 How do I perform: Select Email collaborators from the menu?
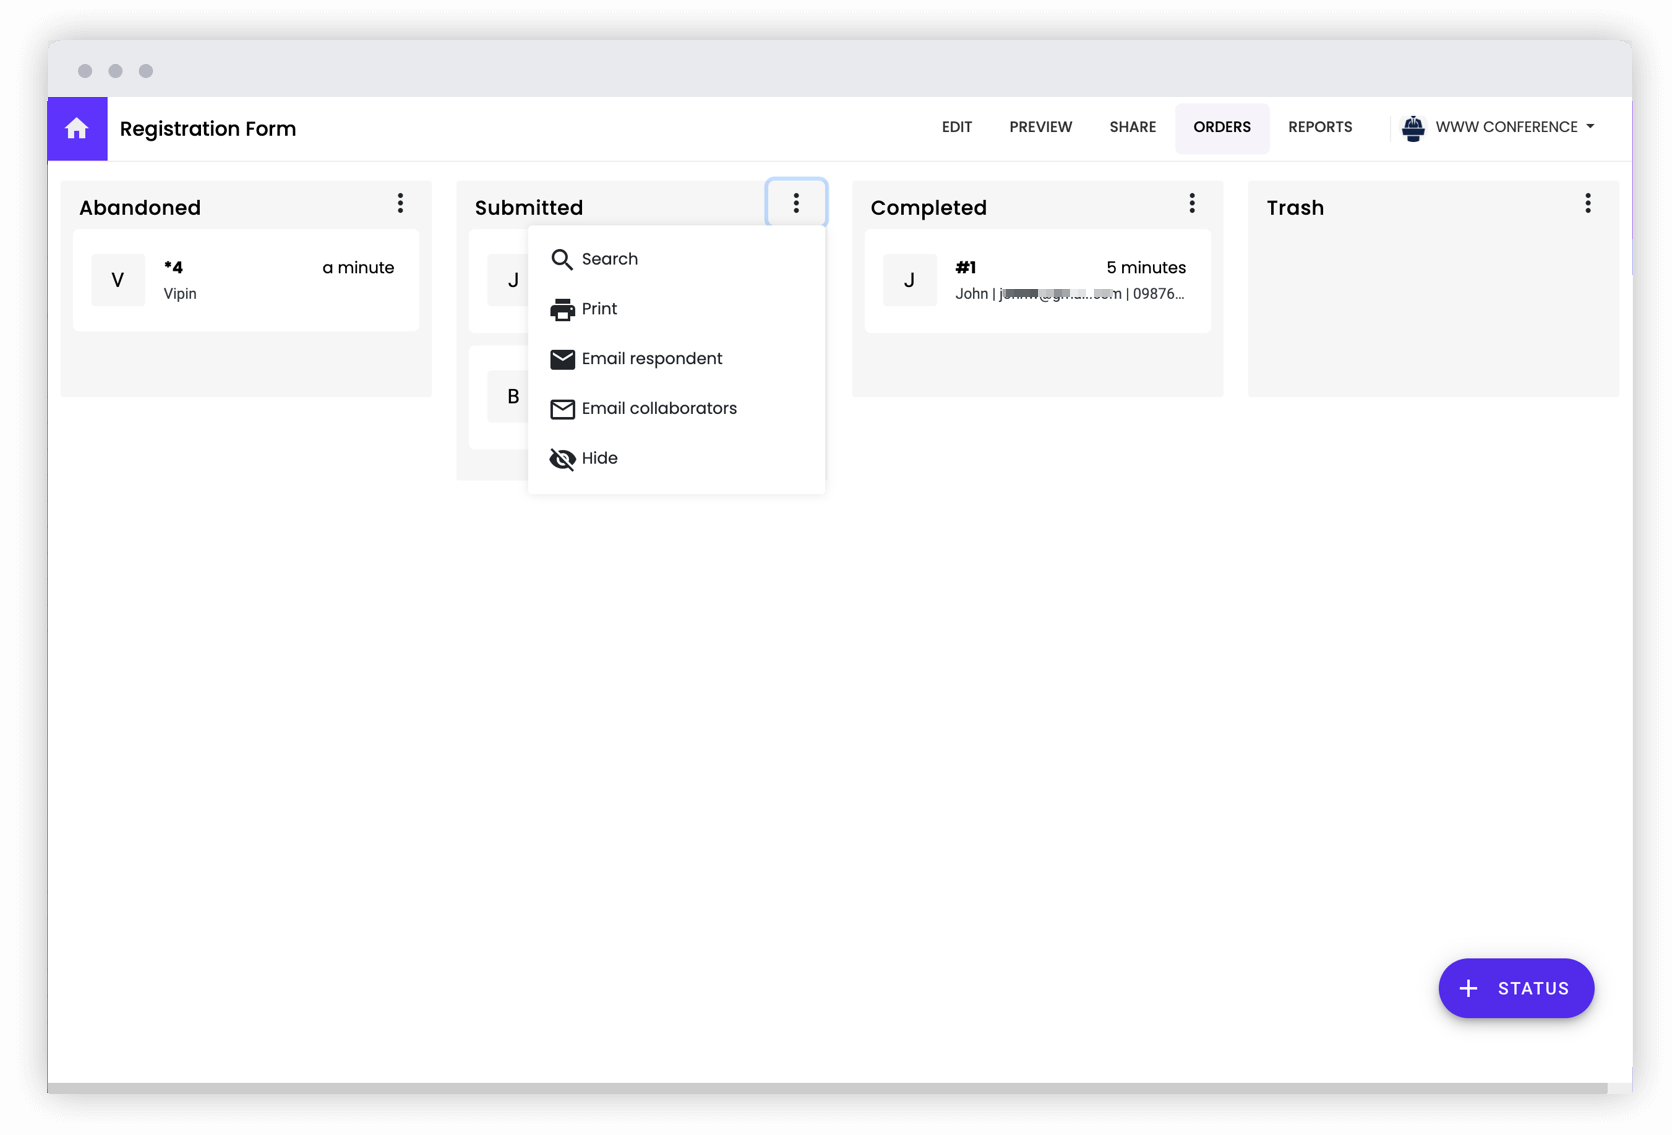(660, 408)
